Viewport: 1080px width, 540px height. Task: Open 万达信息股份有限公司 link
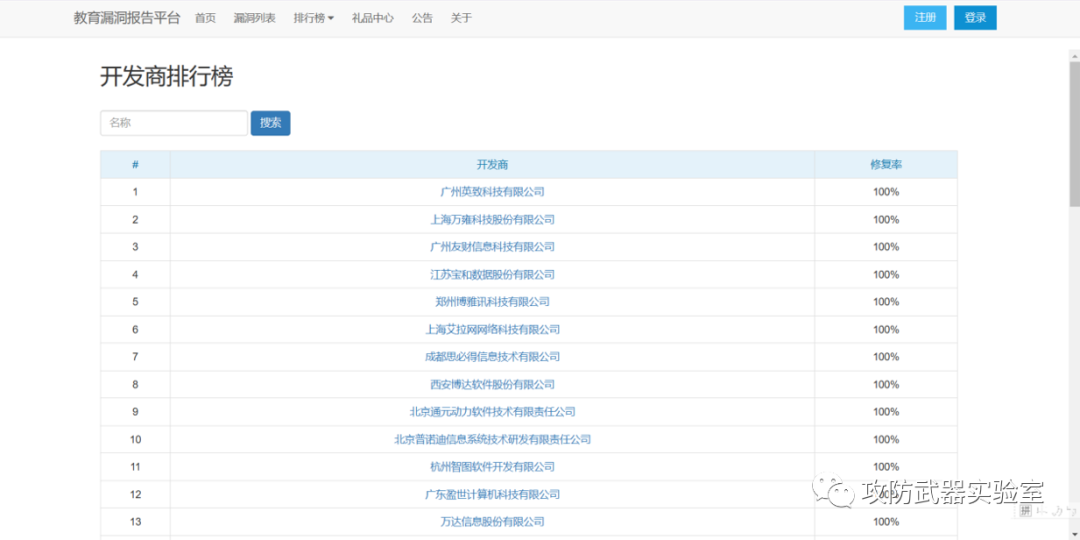click(x=492, y=521)
